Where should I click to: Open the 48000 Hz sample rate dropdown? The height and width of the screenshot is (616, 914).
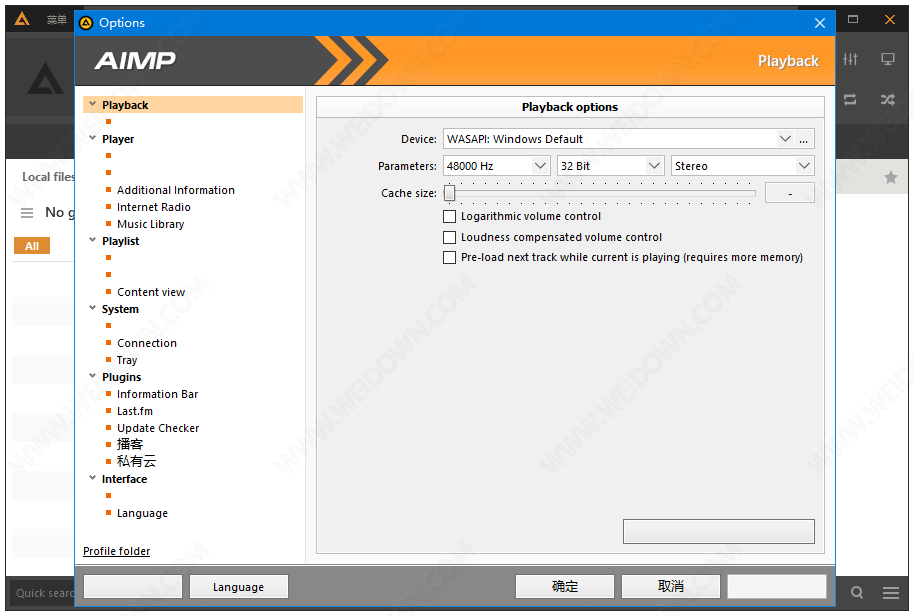coord(540,166)
